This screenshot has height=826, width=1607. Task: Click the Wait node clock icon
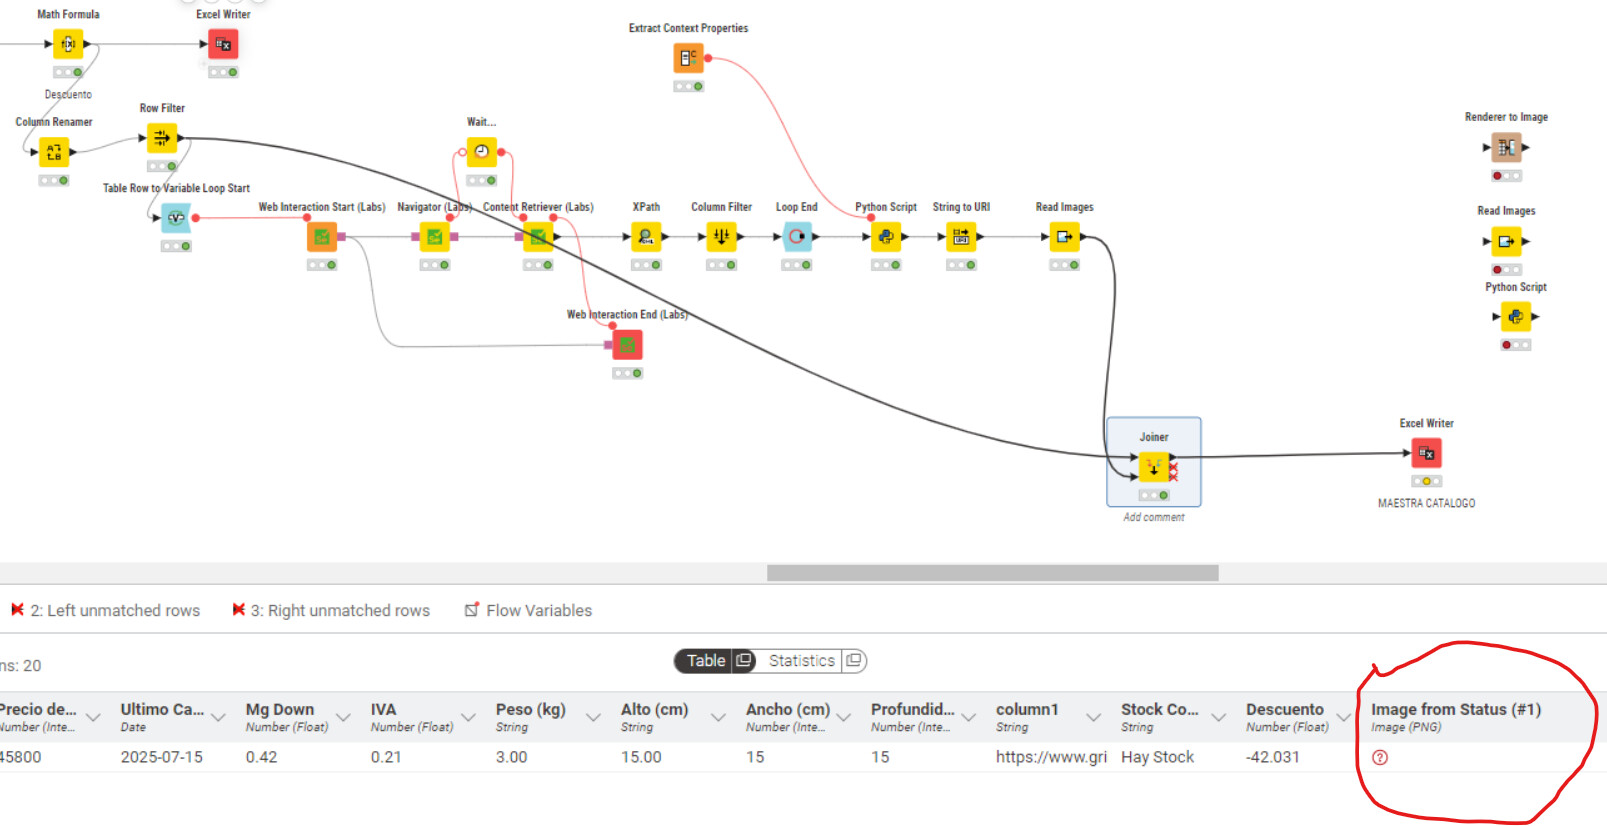(481, 152)
